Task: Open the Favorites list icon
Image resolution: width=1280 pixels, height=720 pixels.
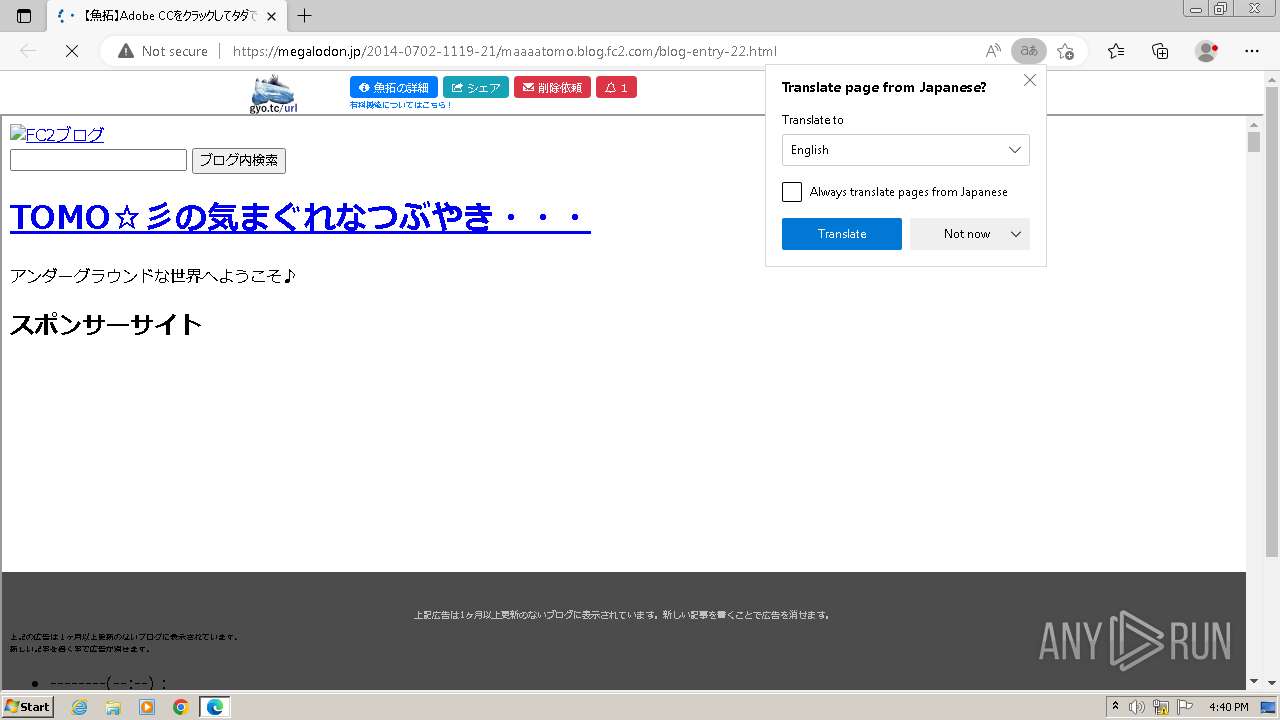Action: [1116, 51]
